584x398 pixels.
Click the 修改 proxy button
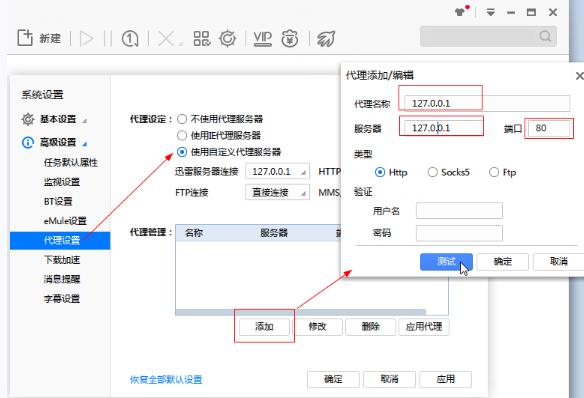(x=317, y=327)
